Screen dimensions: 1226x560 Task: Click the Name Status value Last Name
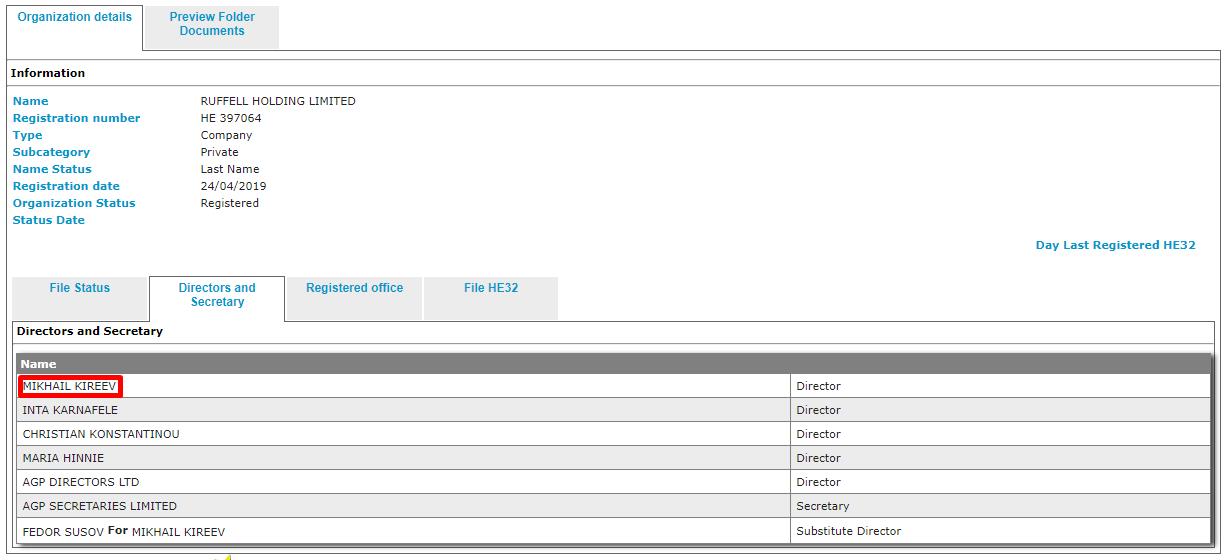pos(230,169)
